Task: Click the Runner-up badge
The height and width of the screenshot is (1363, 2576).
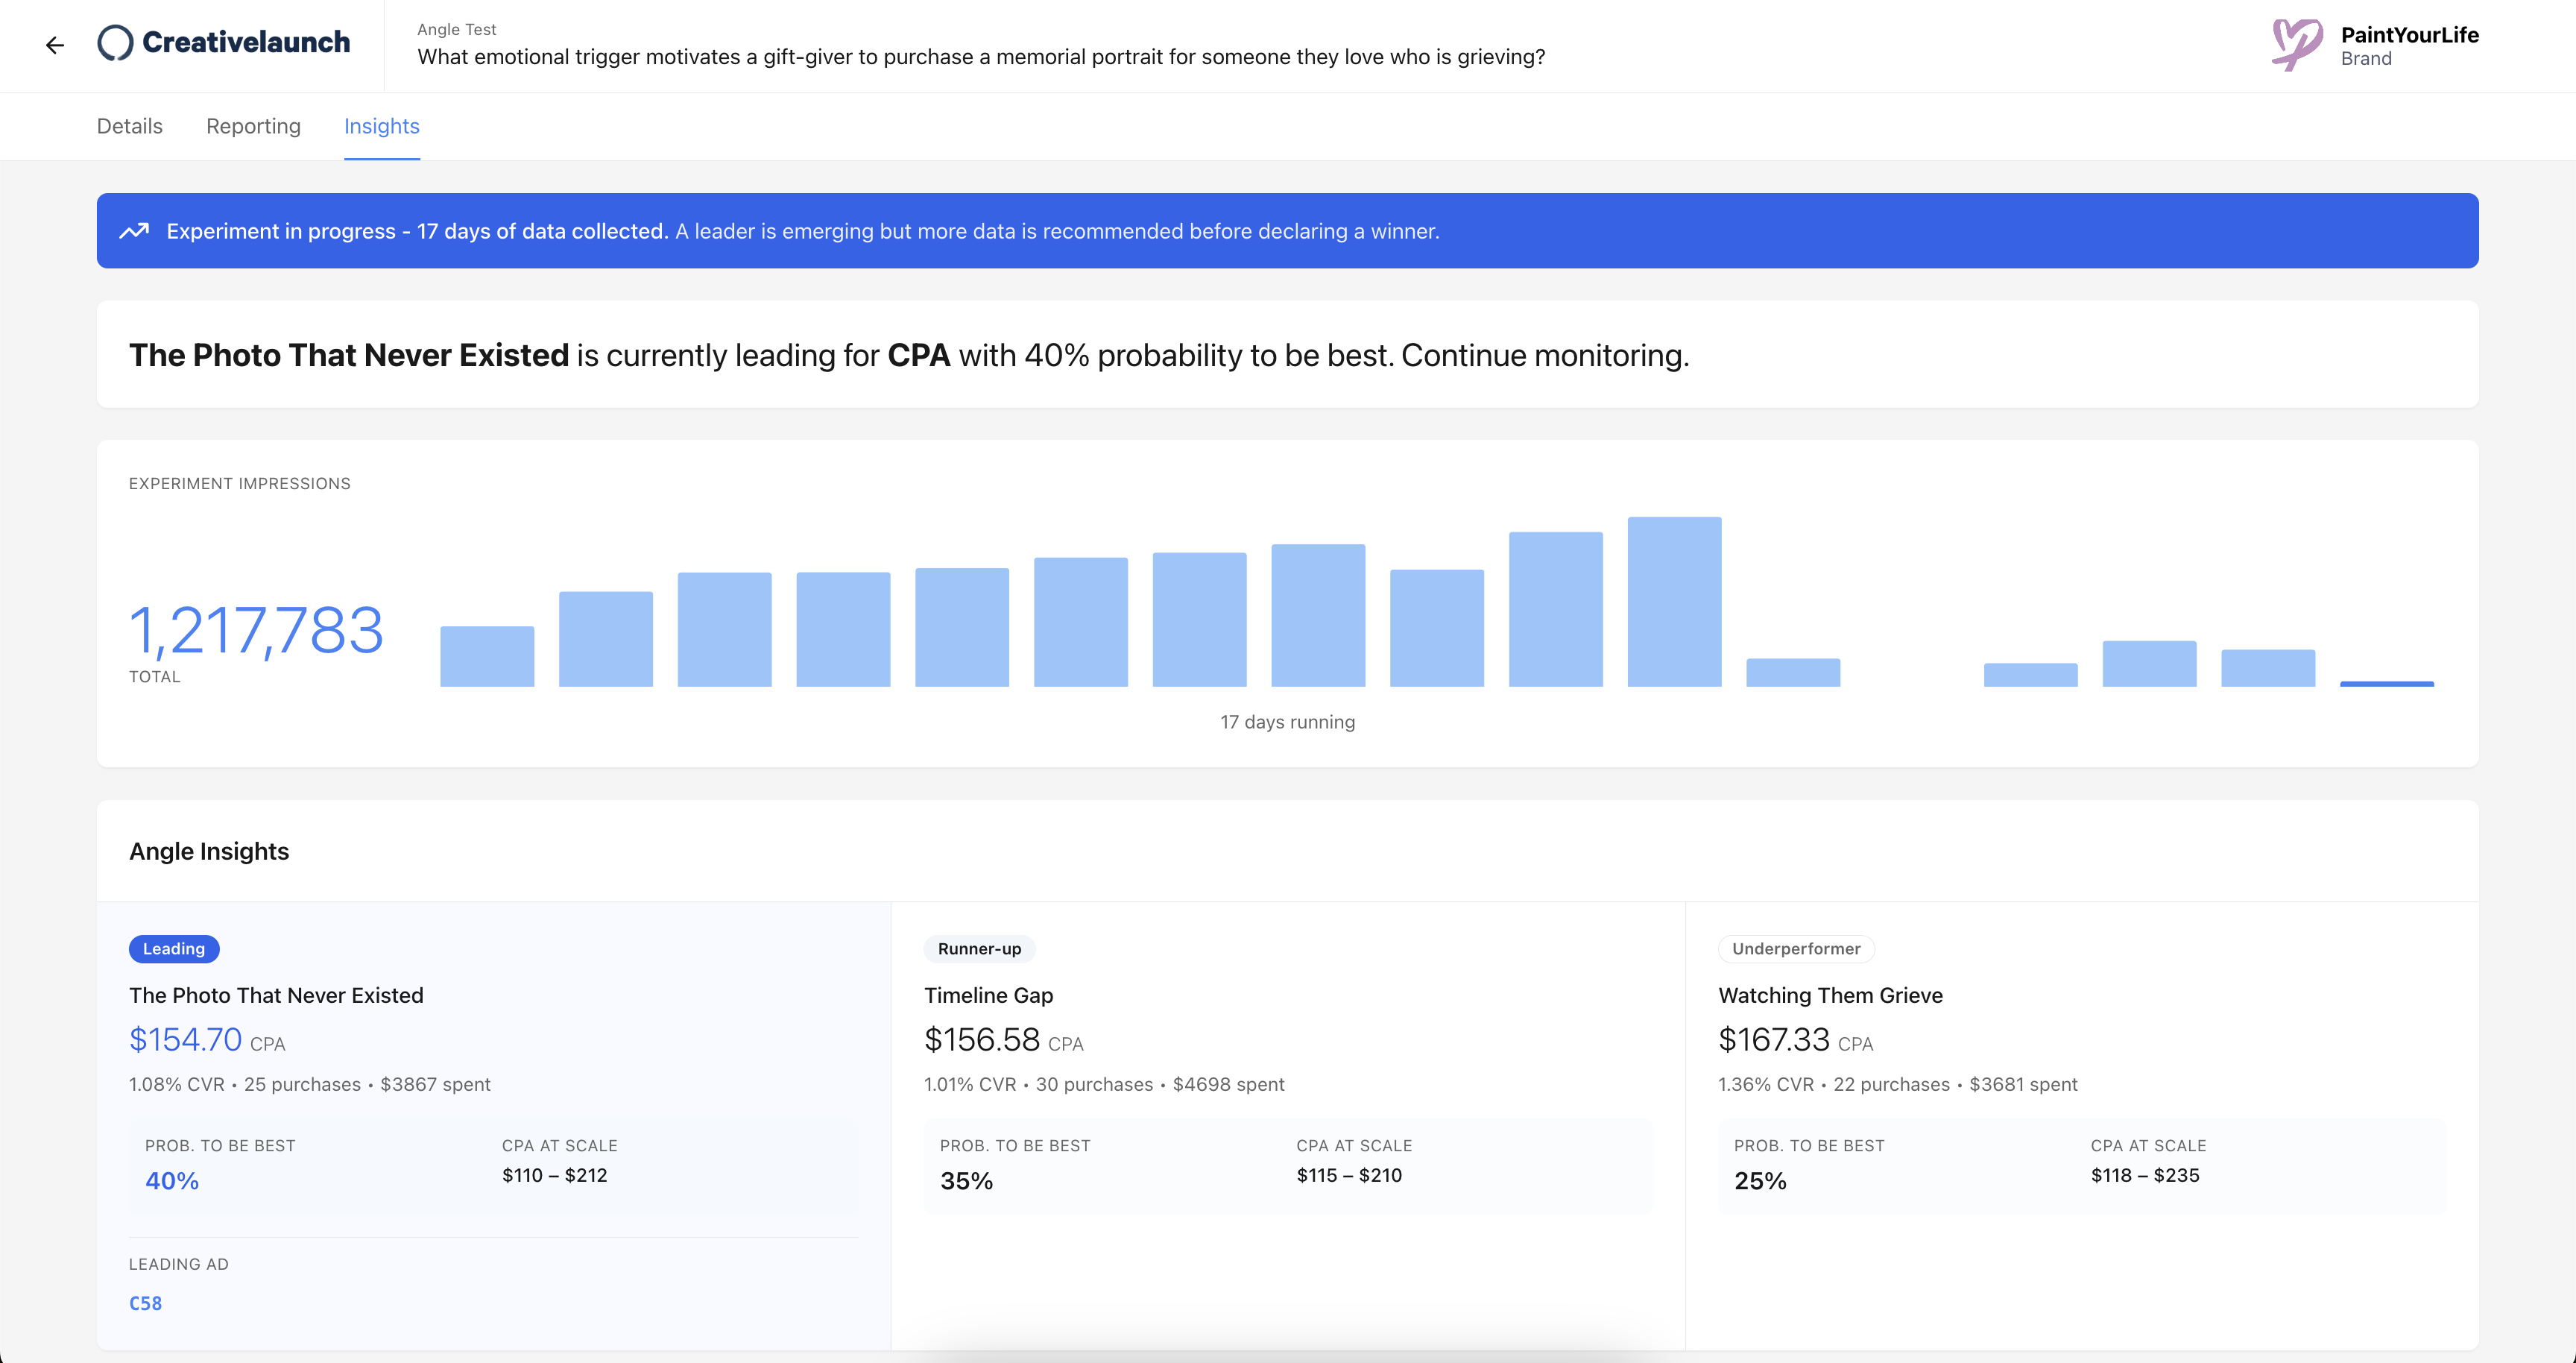Action: coord(979,949)
